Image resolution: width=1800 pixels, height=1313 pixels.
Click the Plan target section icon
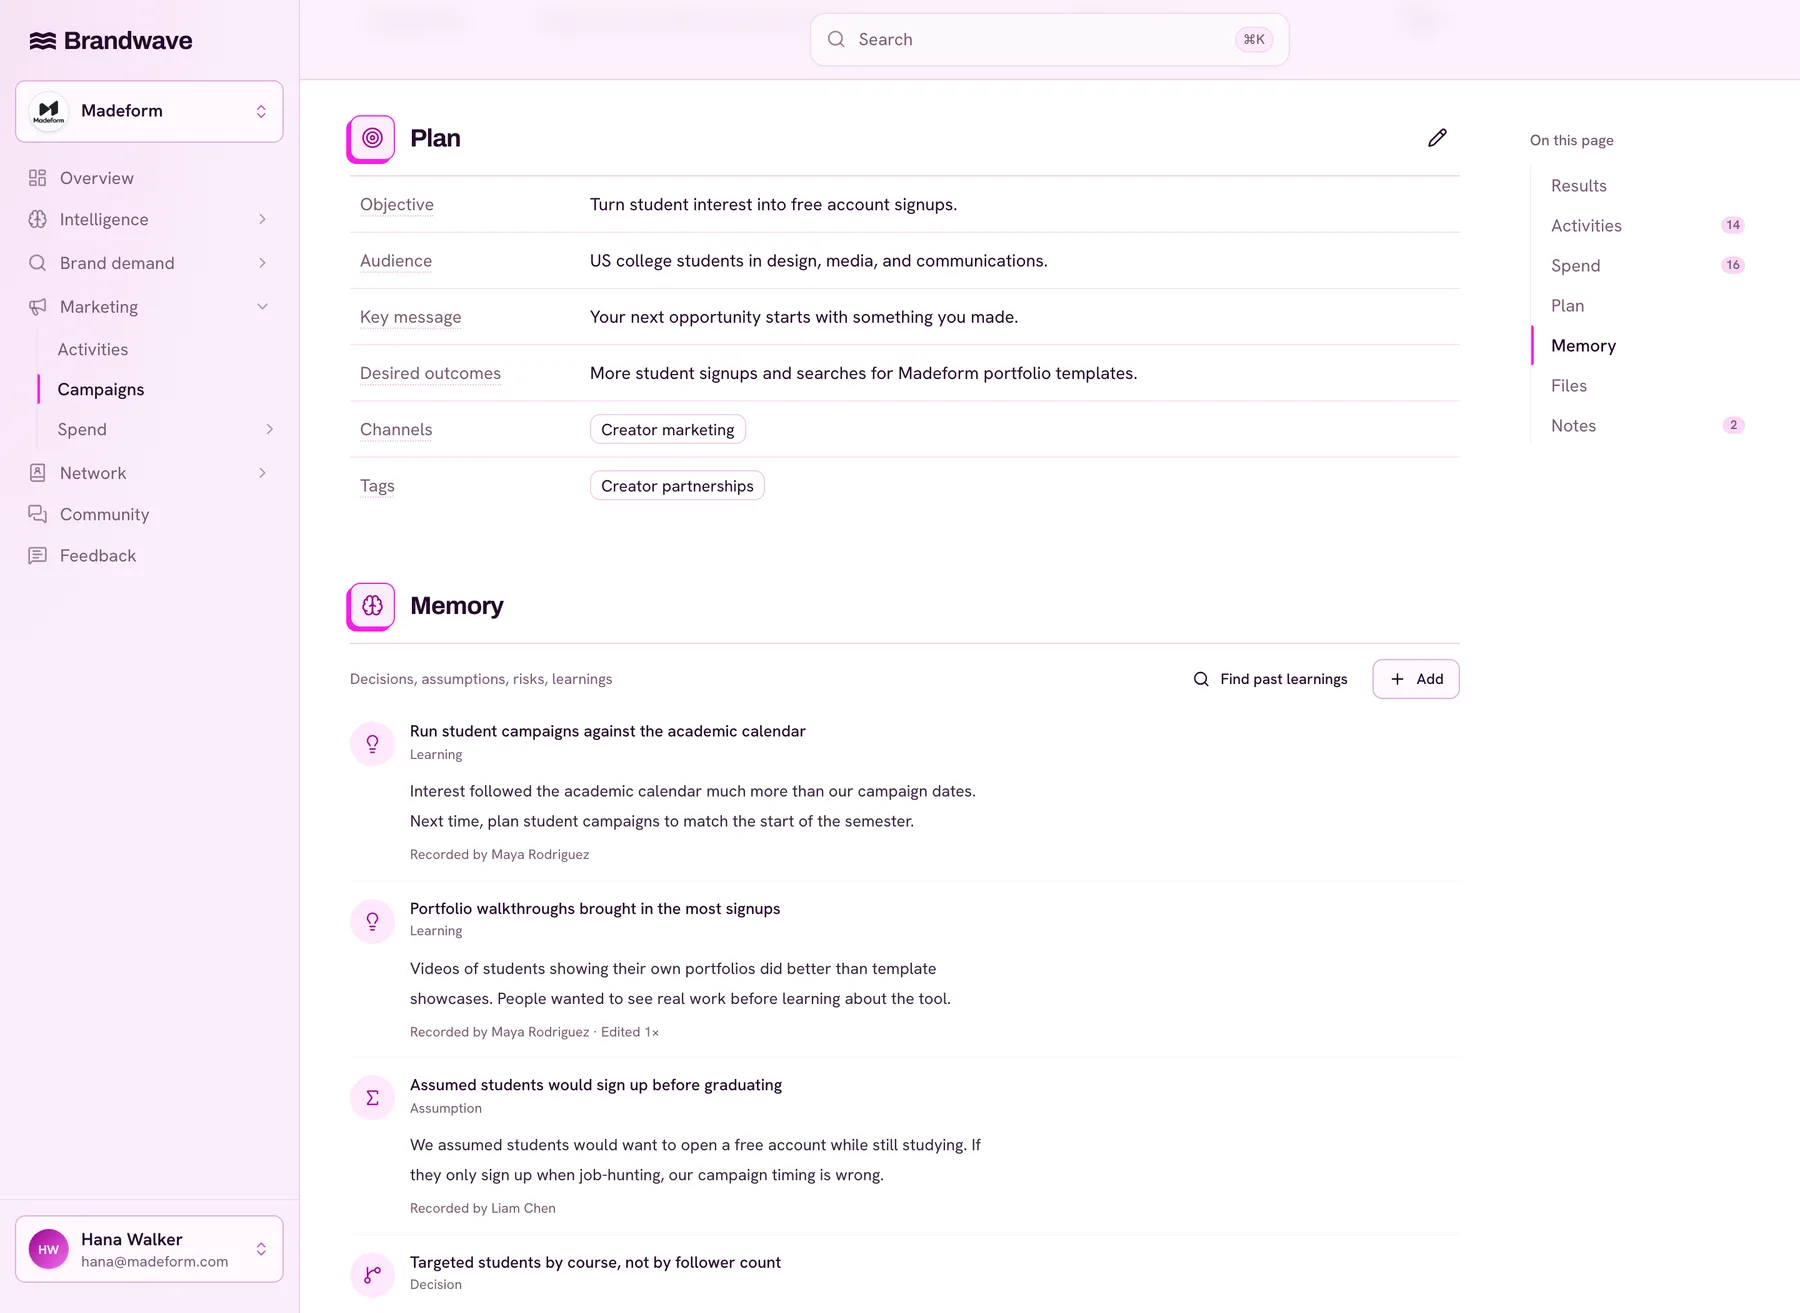coord(371,139)
